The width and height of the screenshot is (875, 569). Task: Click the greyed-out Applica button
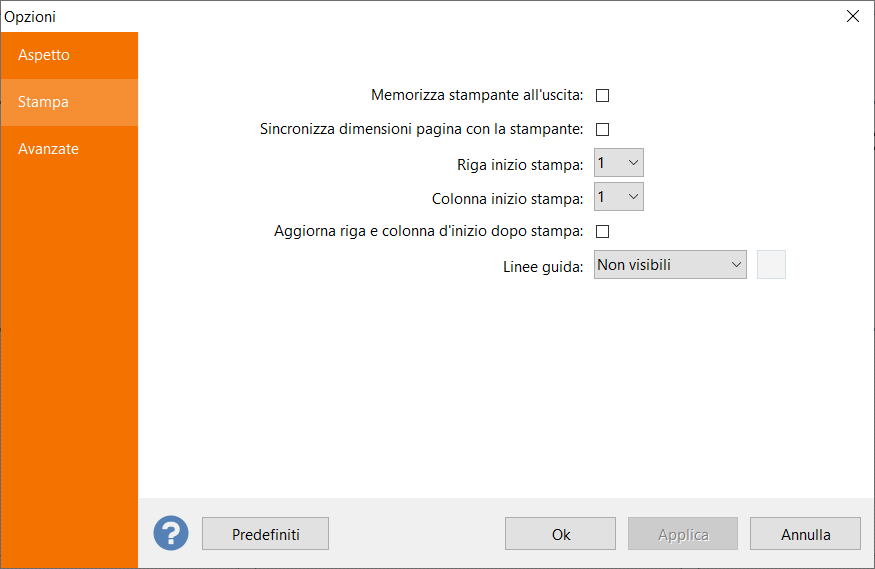click(x=683, y=534)
